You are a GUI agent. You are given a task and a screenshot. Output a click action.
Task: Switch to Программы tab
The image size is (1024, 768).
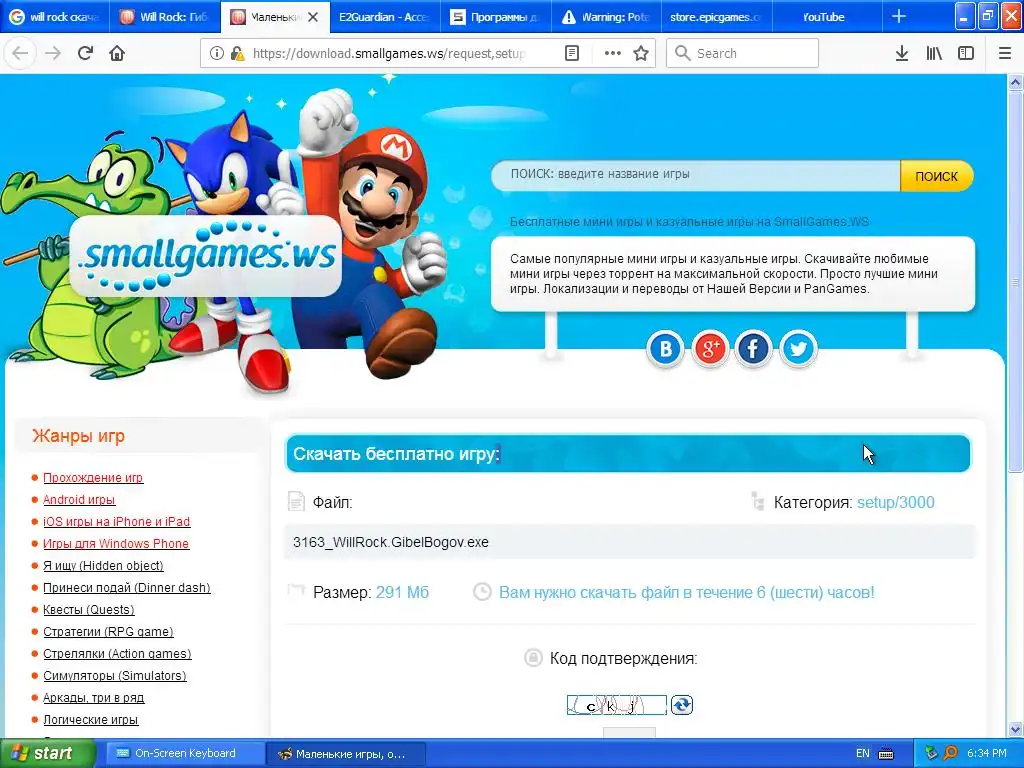[496, 17]
